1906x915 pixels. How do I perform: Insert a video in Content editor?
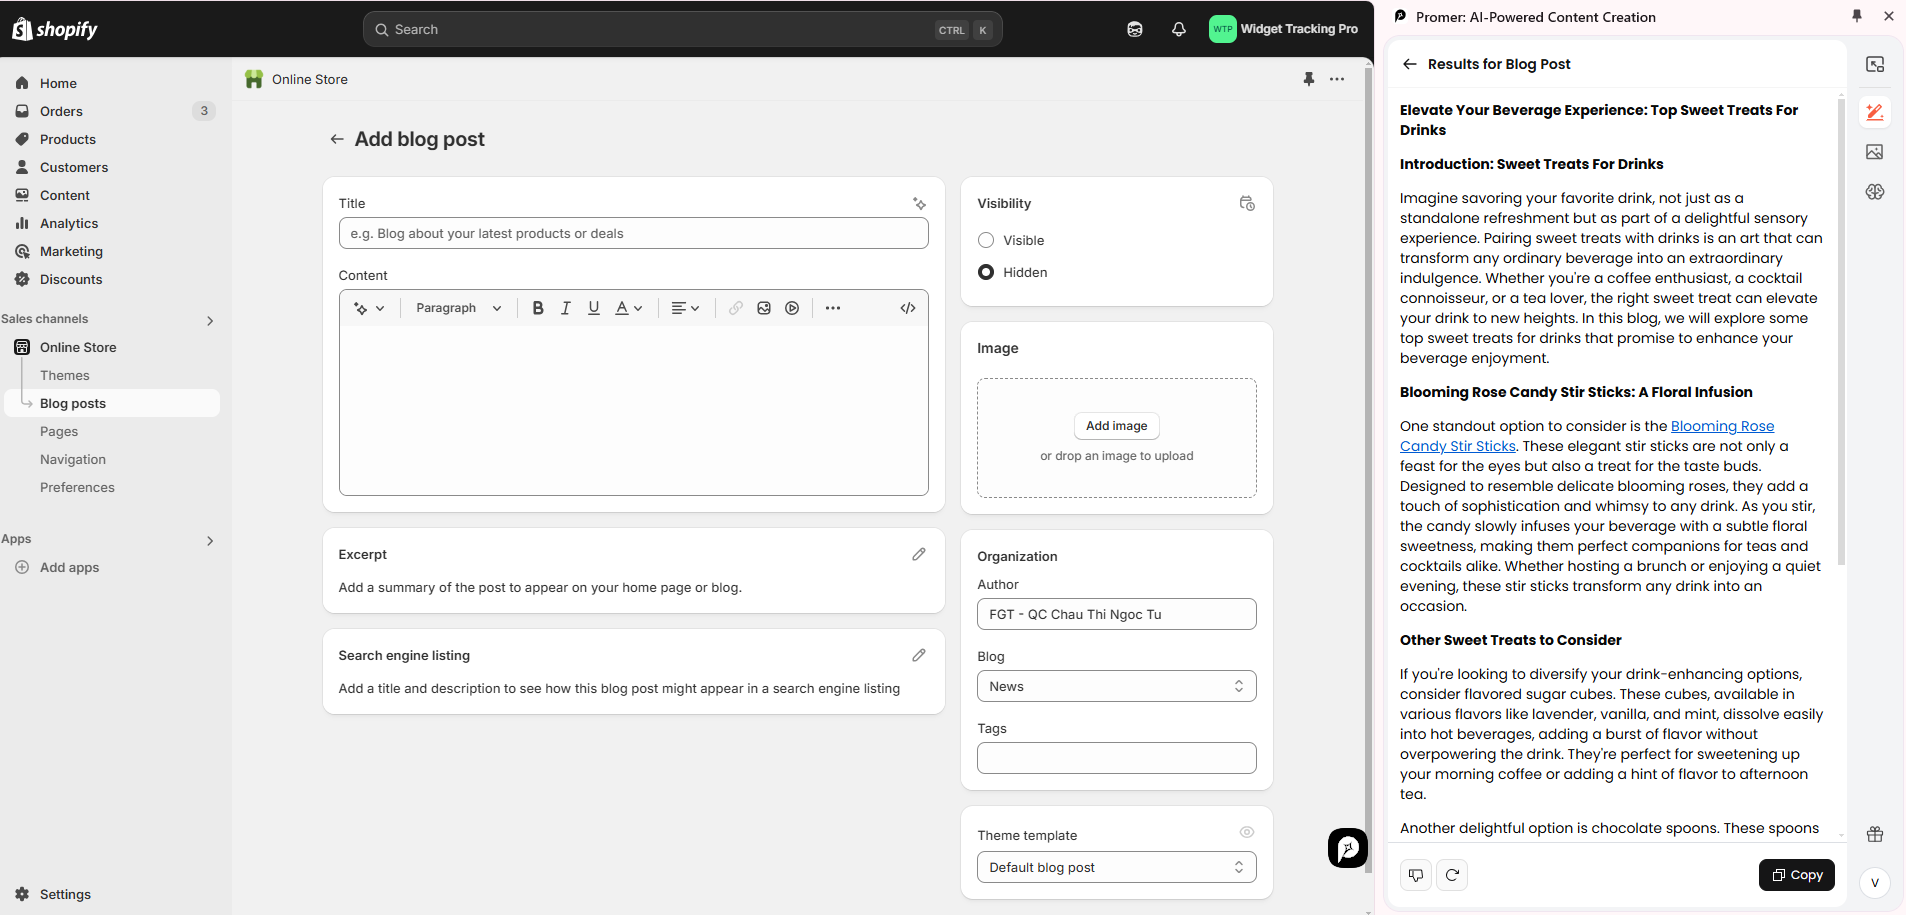pyautogui.click(x=792, y=308)
